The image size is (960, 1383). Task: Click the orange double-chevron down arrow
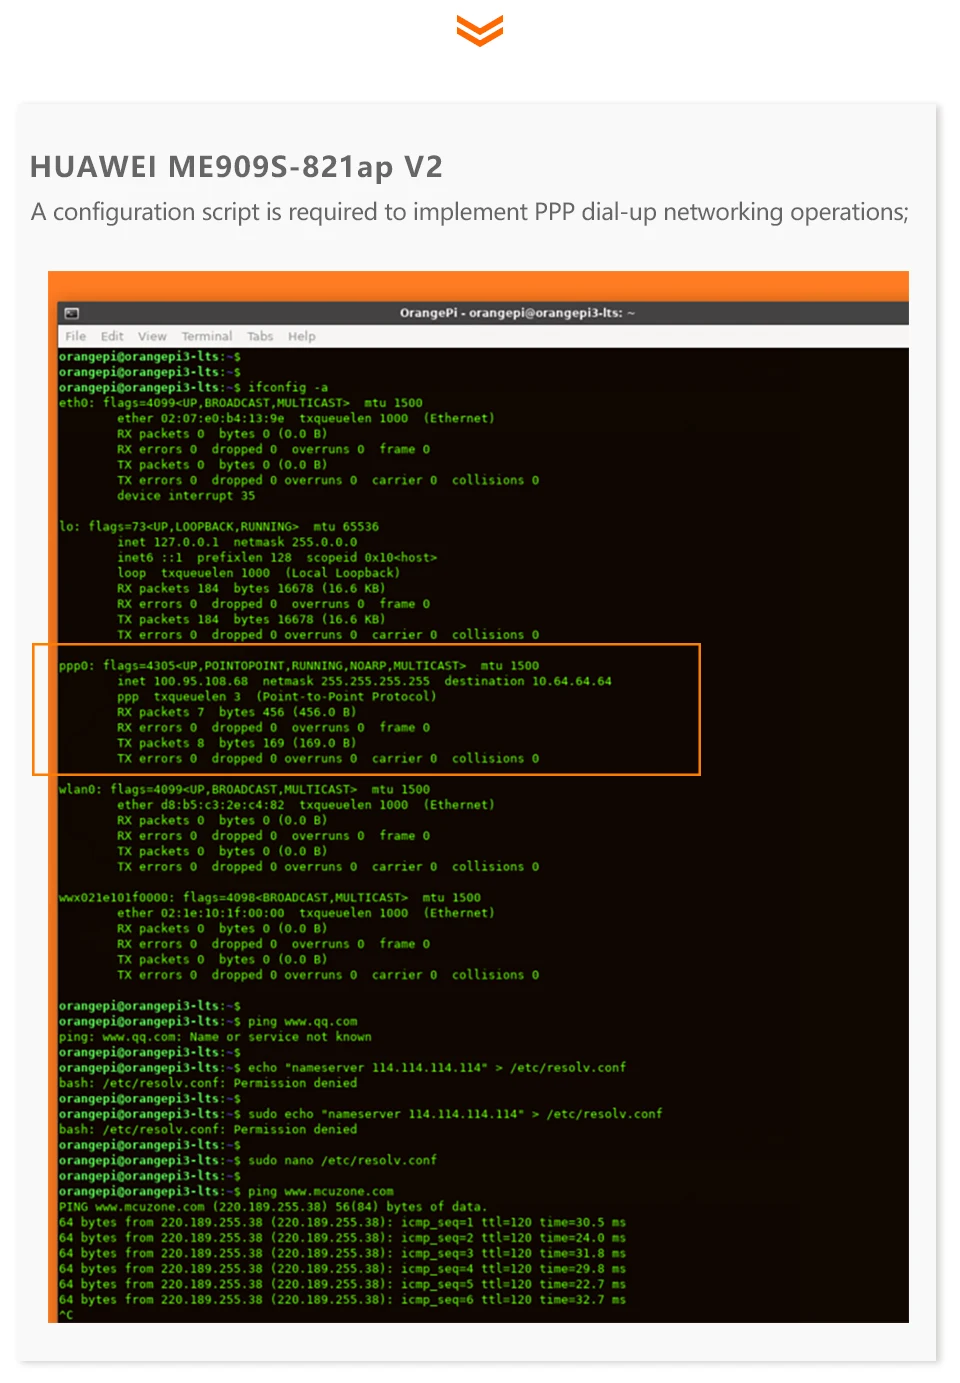pos(480,30)
